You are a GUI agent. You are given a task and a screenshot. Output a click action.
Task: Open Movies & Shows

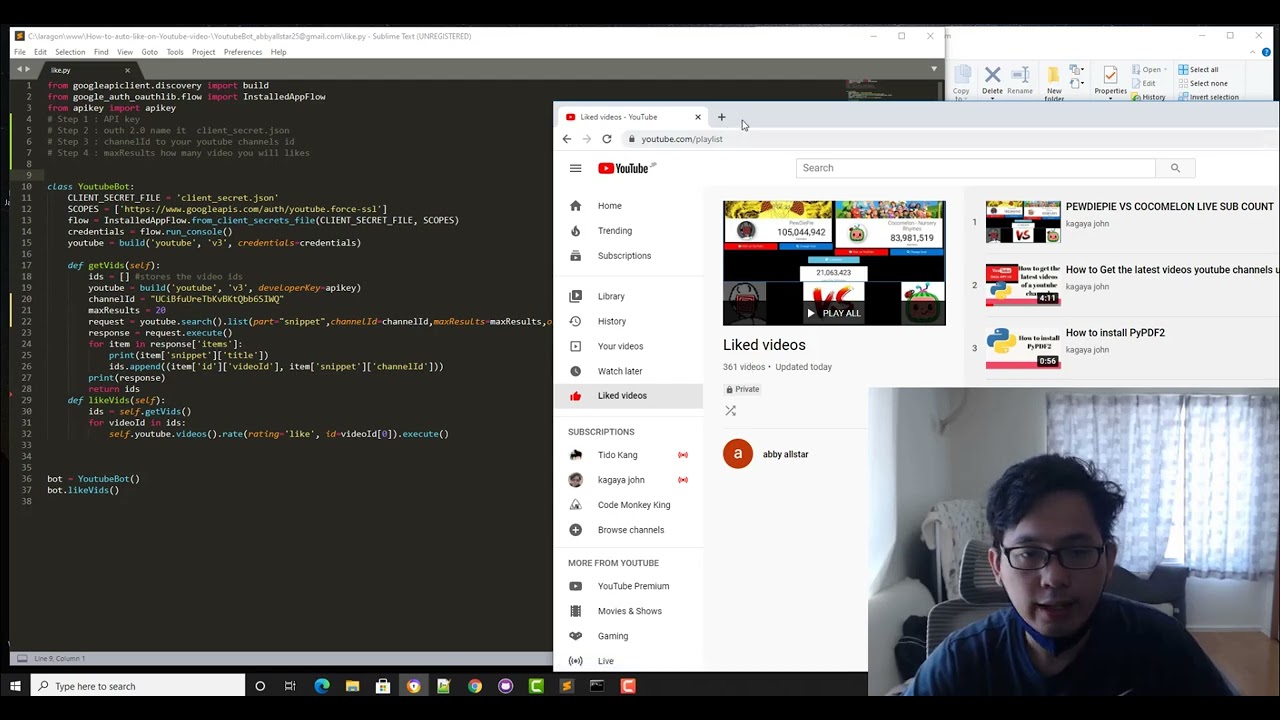629,611
